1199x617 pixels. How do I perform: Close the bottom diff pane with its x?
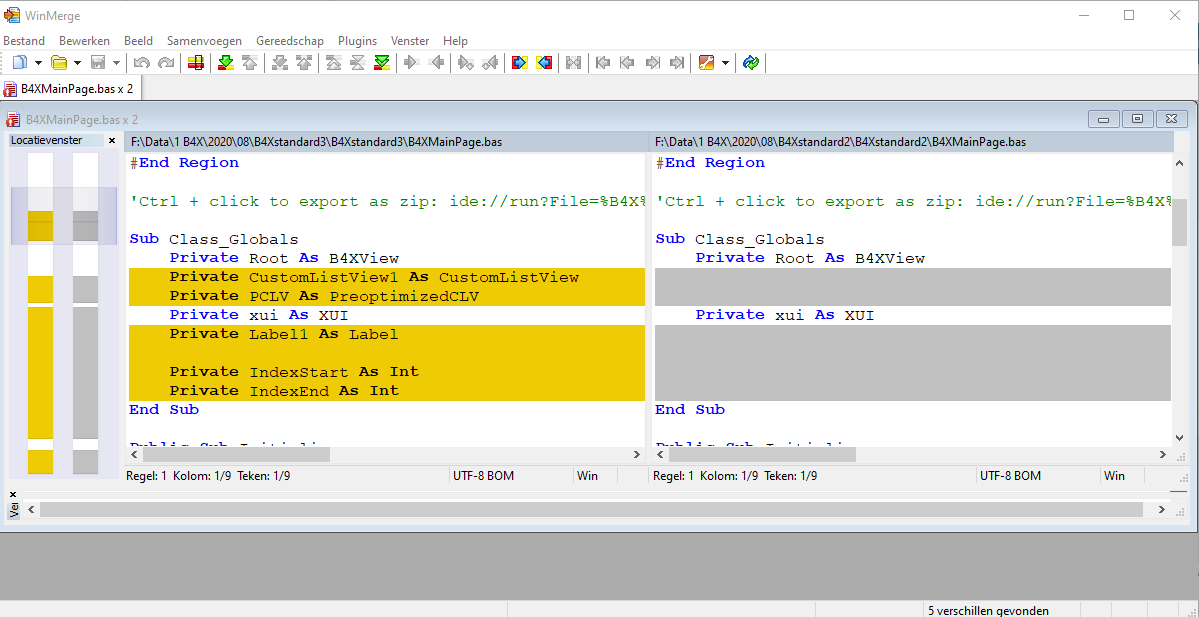(13, 495)
